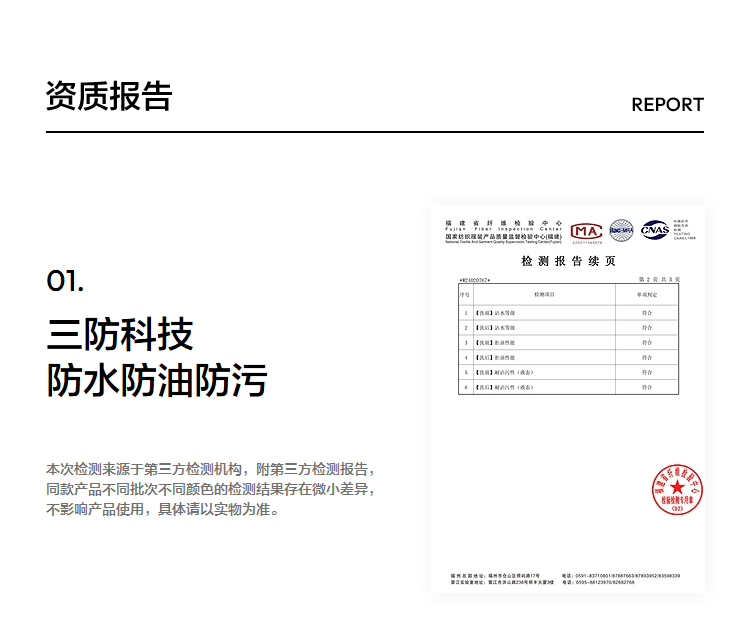
Task: Select row 3 【洗前】拒油性能
Action: (x=568, y=342)
